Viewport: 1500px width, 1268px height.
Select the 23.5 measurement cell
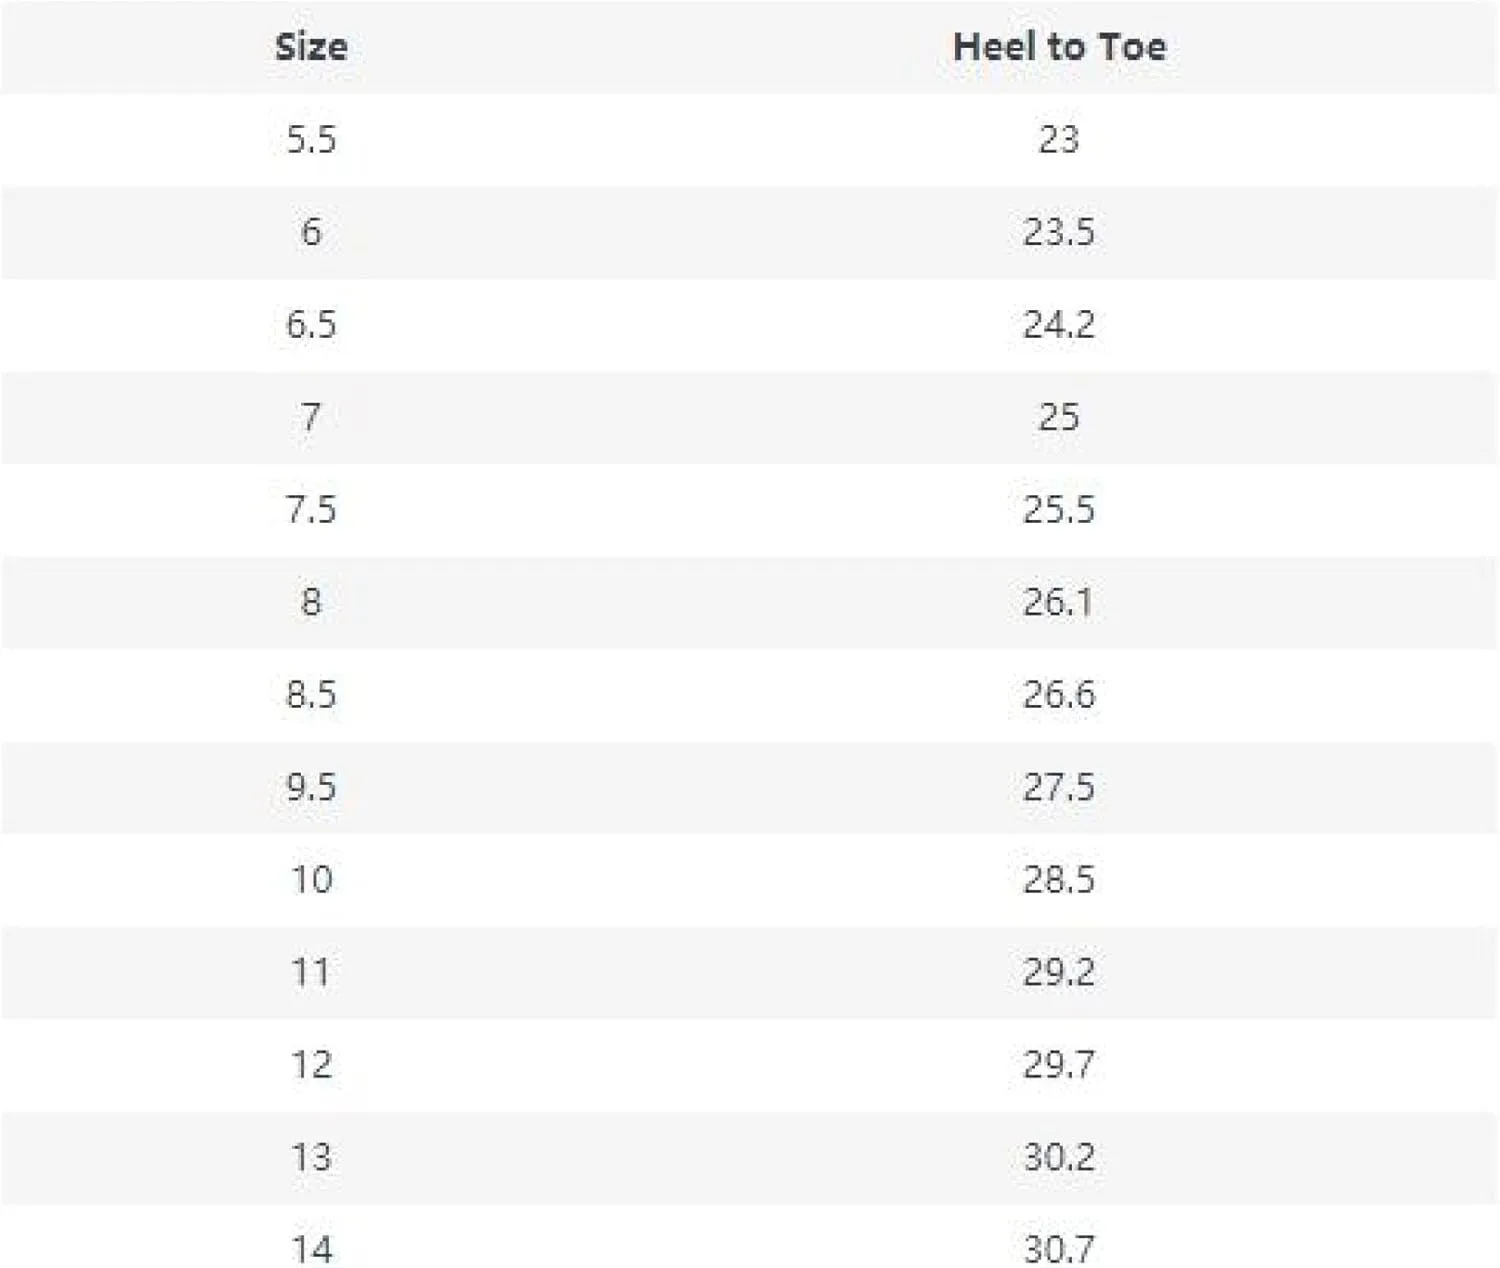[1058, 232]
